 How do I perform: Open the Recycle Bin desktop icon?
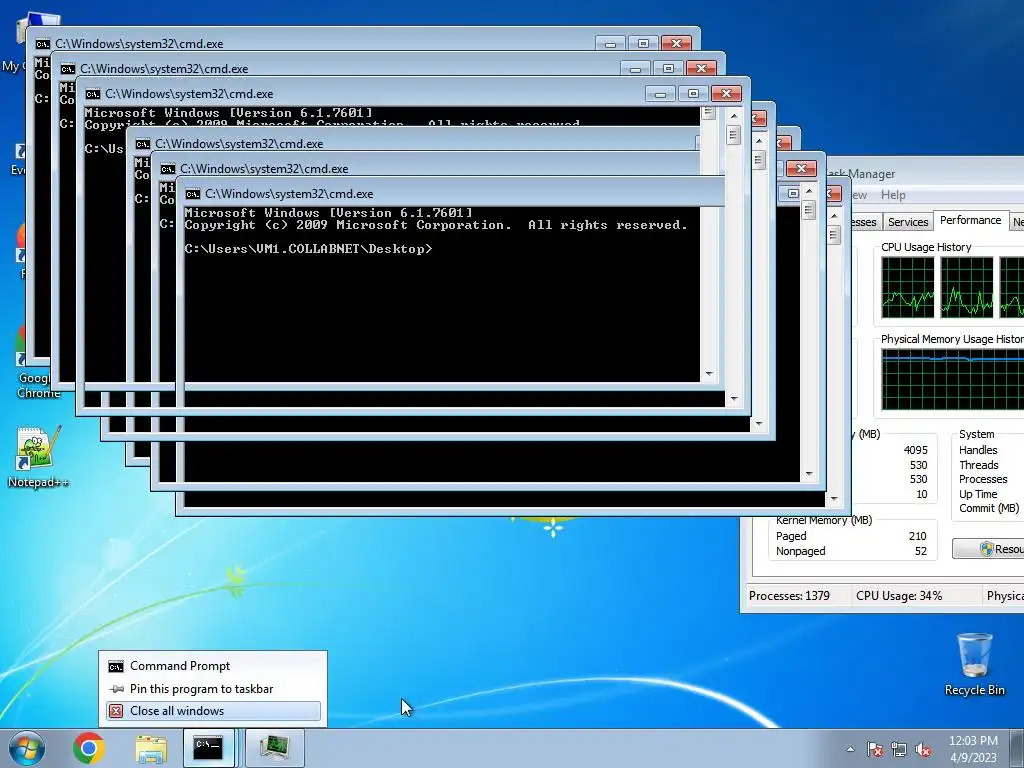pyautogui.click(x=974, y=664)
